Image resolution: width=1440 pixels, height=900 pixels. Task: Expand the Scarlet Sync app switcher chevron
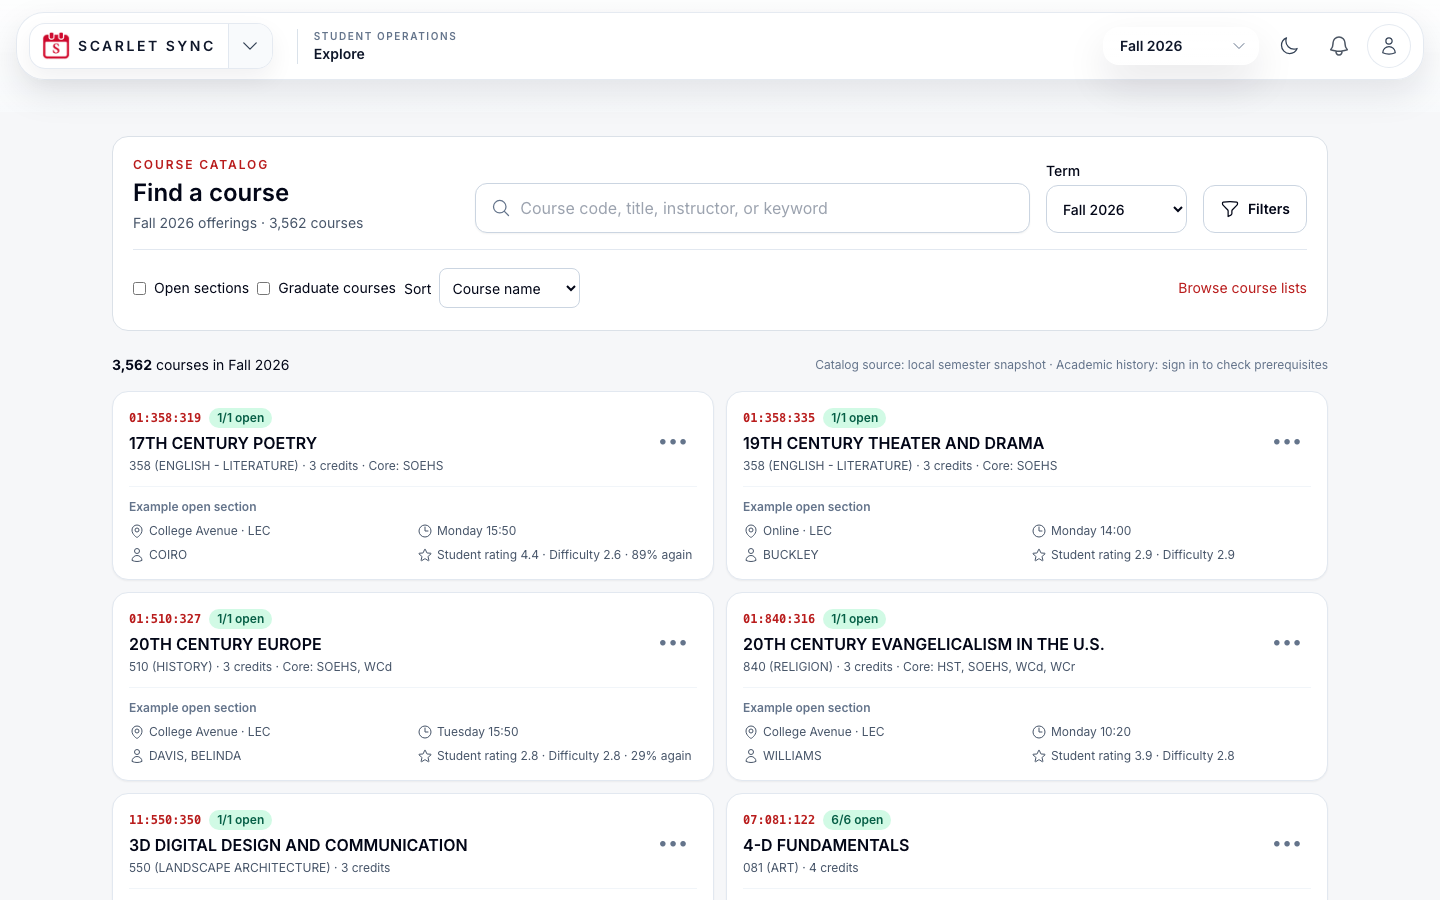click(250, 46)
